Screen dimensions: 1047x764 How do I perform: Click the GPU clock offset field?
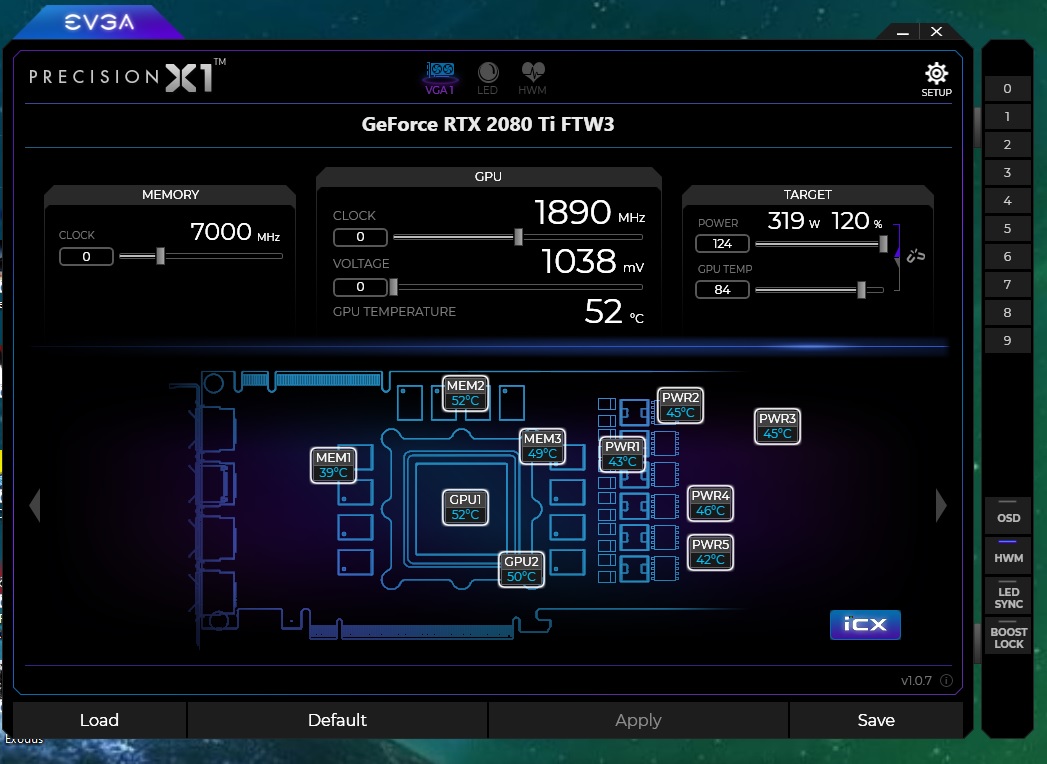pos(360,237)
